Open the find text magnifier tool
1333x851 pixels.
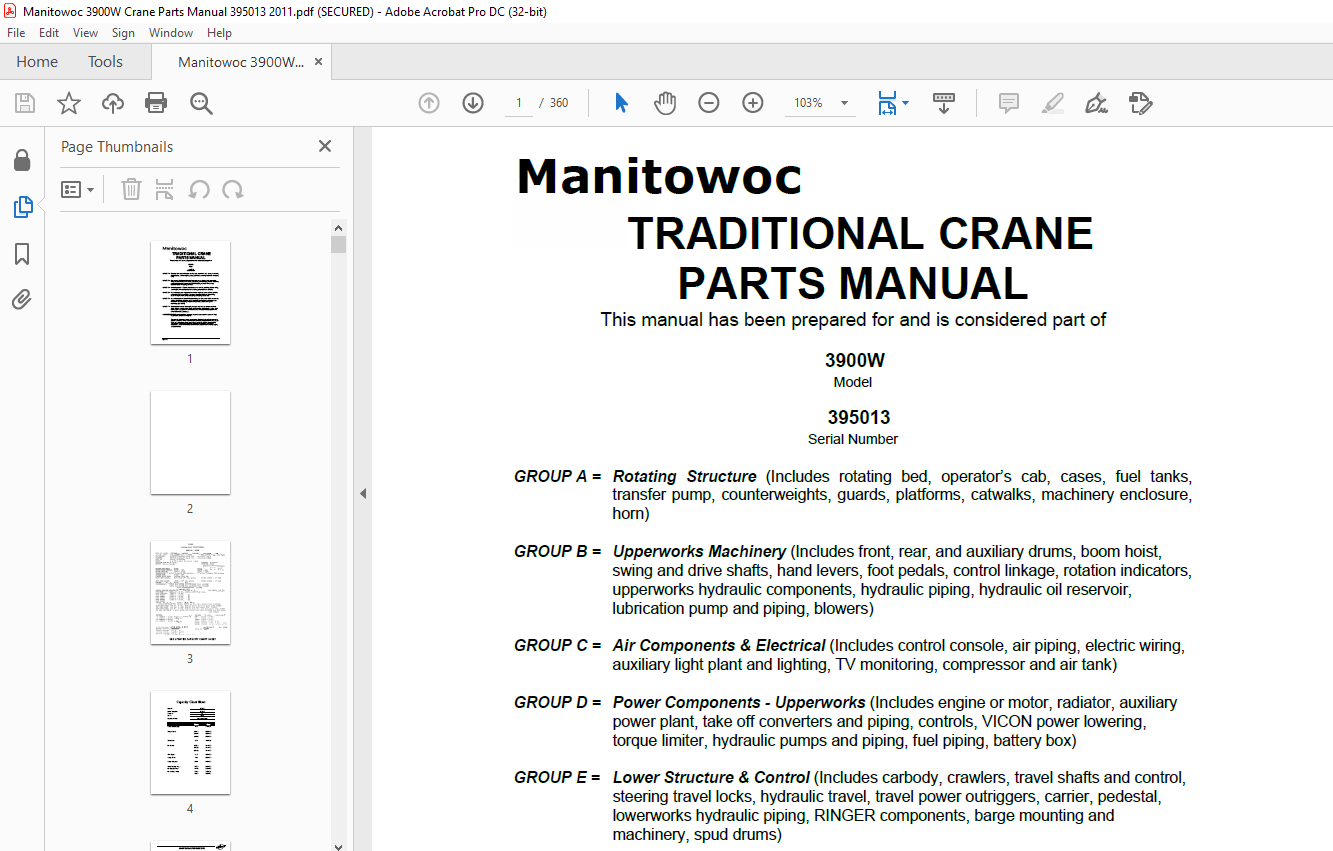coord(201,103)
